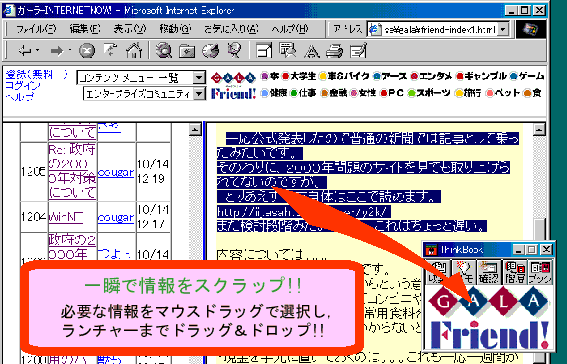This screenshot has height=364, width=567.
Task: Open the address bar dropdown arrow
Action: 503,29
